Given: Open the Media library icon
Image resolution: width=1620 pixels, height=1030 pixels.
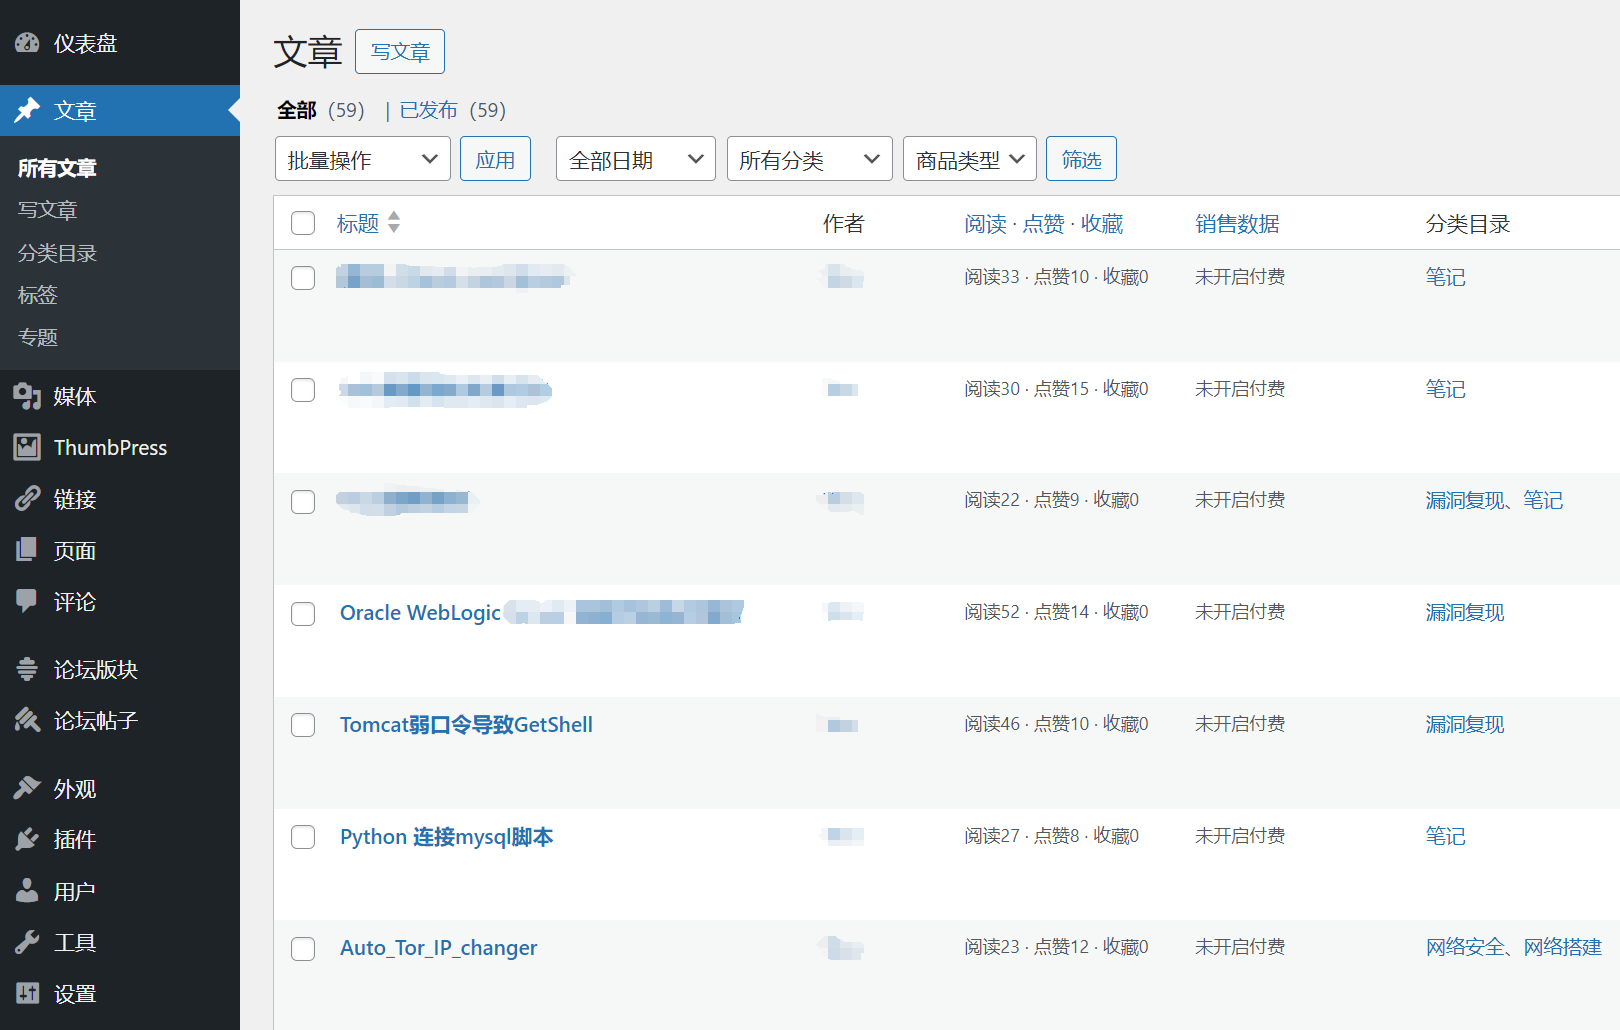Looking at the screenshot, I should coord(27,397).
